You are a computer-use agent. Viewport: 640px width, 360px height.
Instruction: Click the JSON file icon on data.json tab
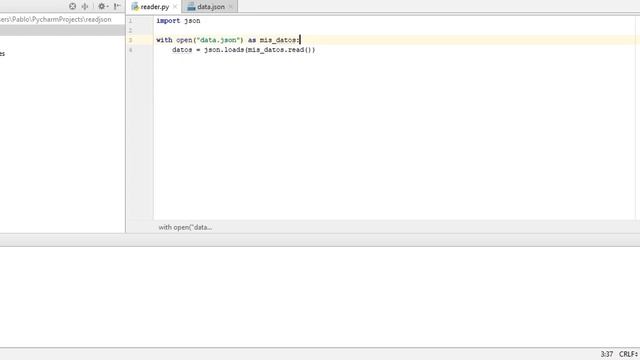point(191,7)
